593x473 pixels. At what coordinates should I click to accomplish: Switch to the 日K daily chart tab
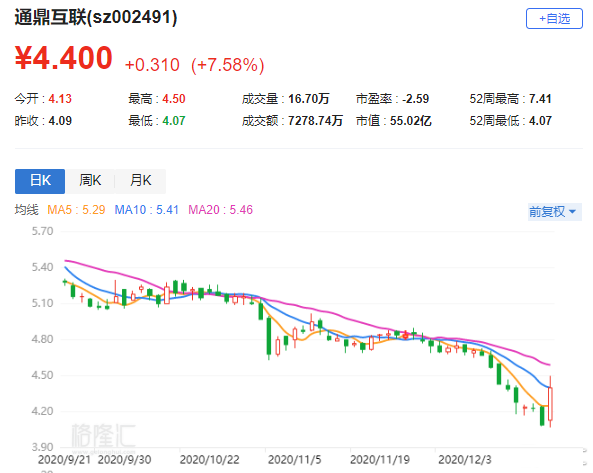(40, 181)
